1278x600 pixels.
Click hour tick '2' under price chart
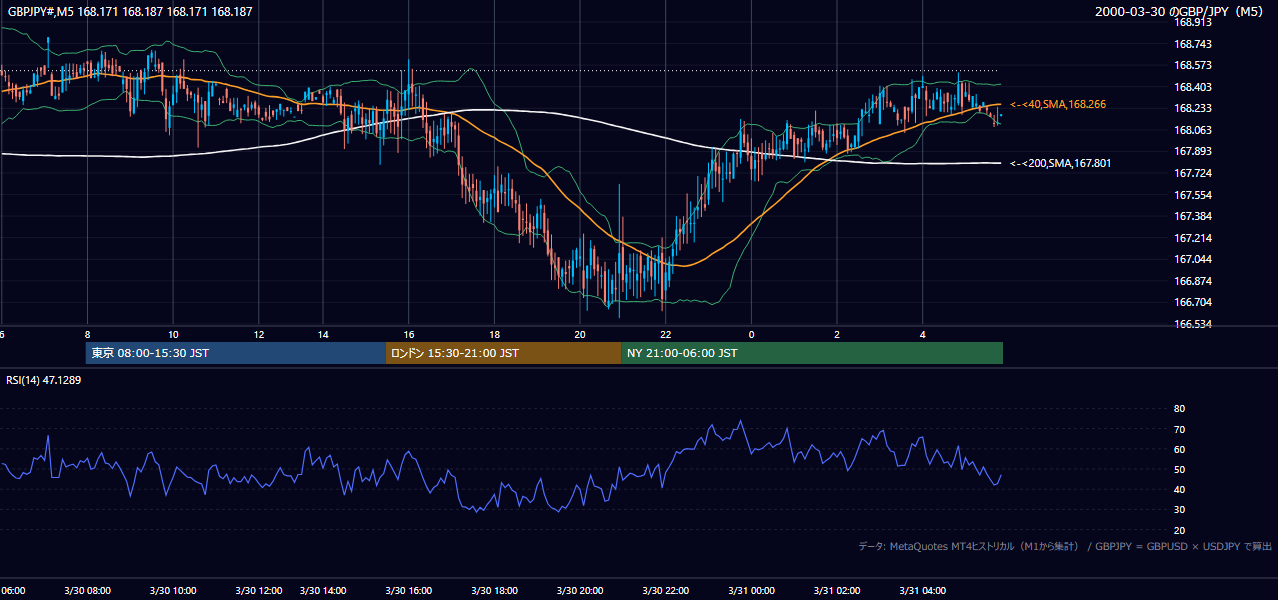pyautogui.click(x=837, y=334)
